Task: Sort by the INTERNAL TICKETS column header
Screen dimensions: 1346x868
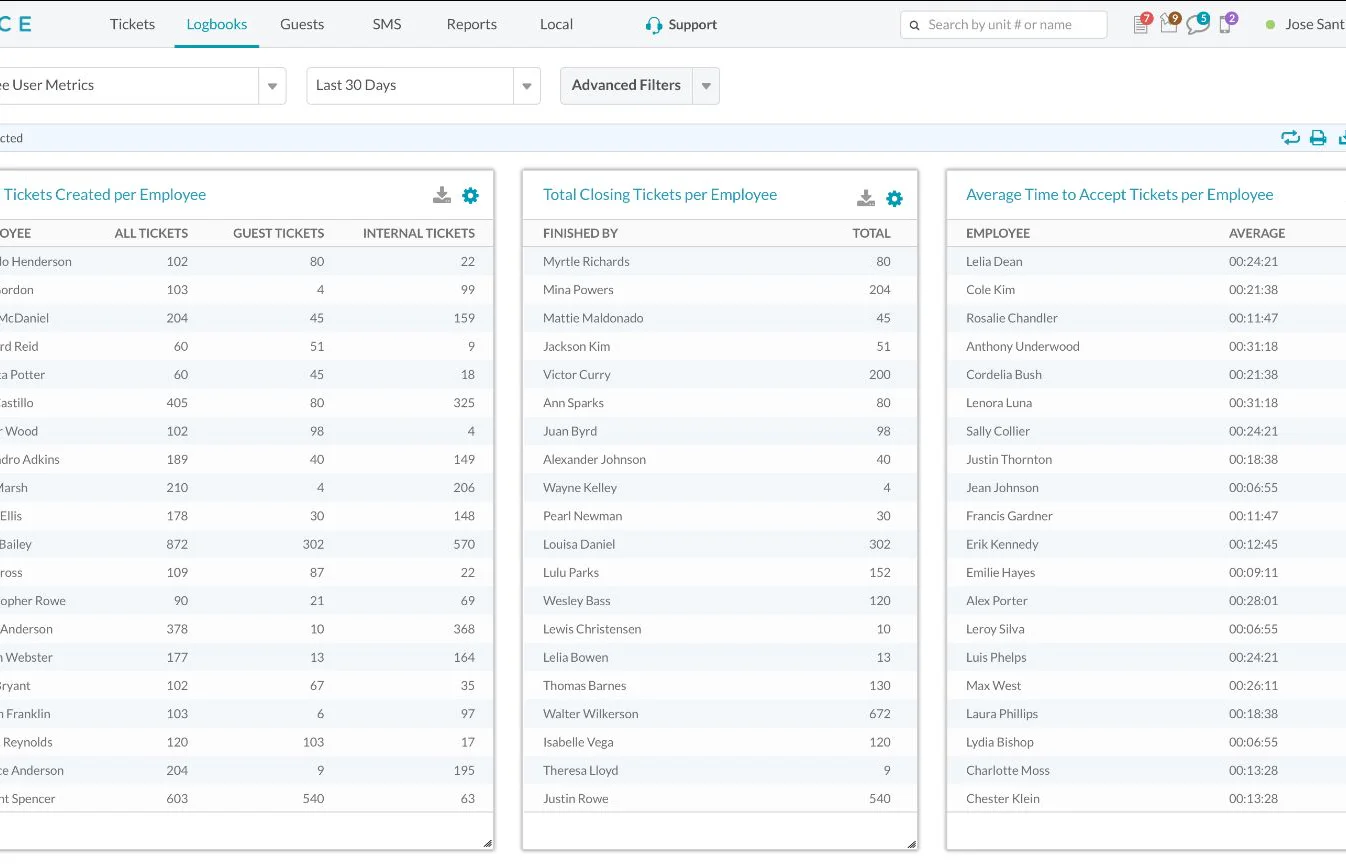Action: pyautogui.click(x=419, y=233)
